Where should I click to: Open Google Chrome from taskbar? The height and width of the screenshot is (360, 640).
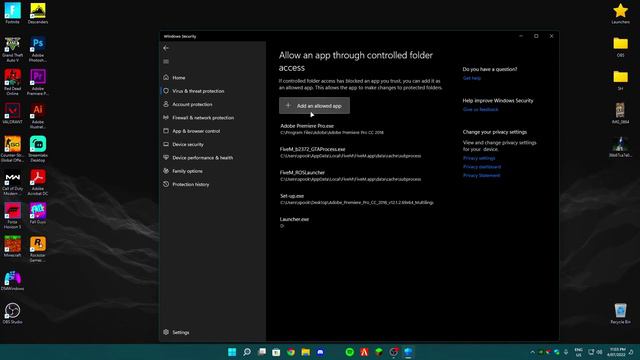click(x=291, y=352)
